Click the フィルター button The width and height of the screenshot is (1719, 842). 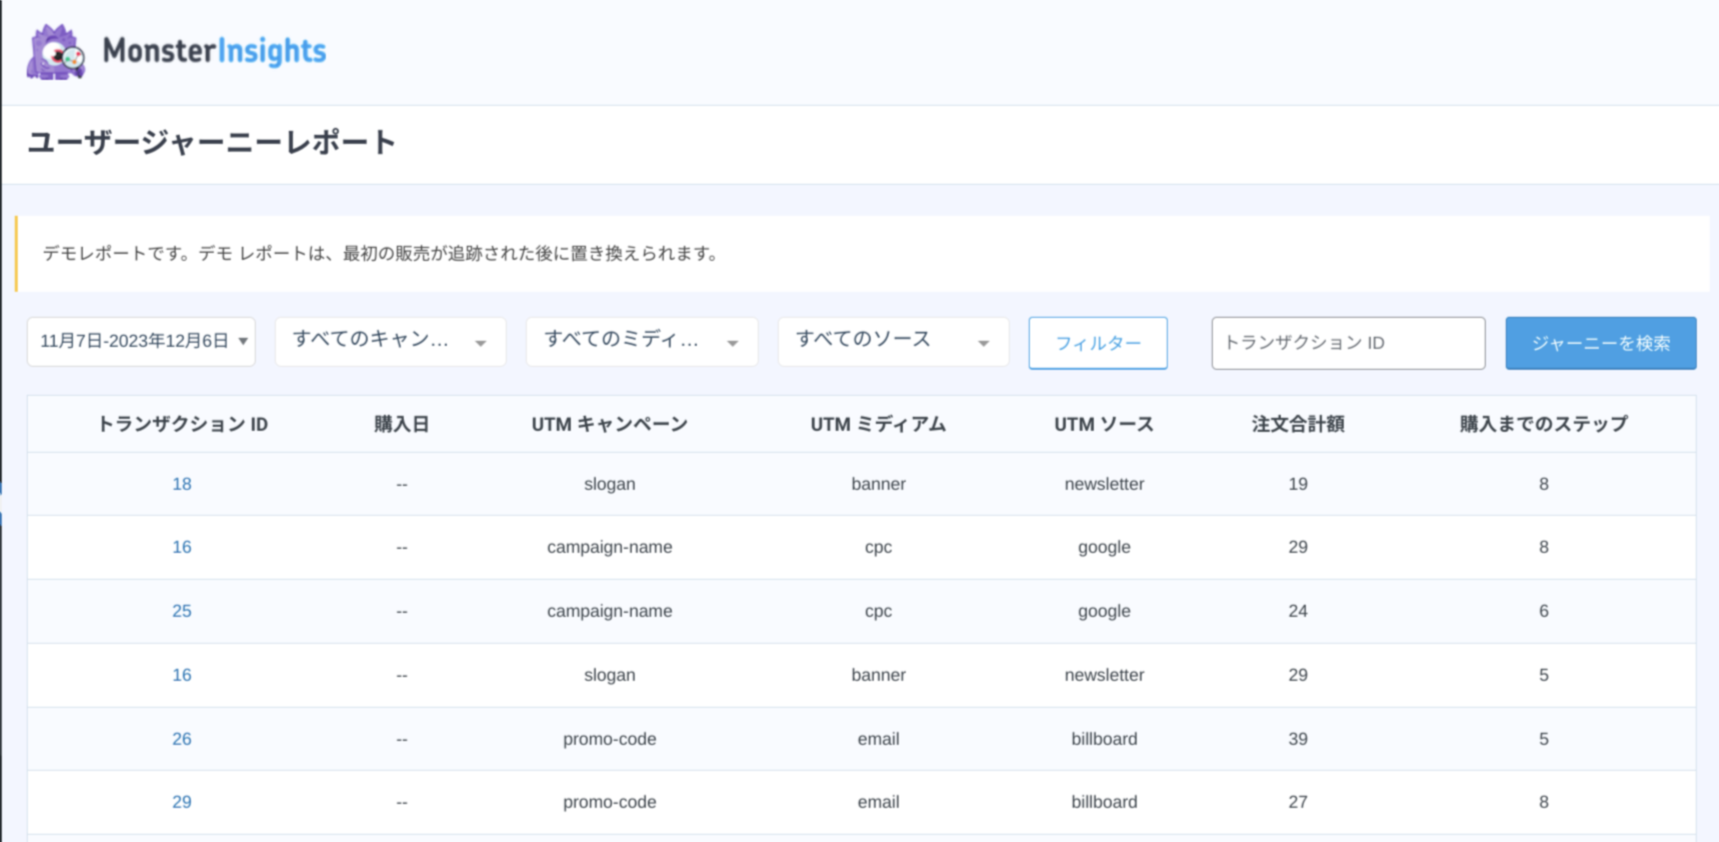pos(1098,343)
